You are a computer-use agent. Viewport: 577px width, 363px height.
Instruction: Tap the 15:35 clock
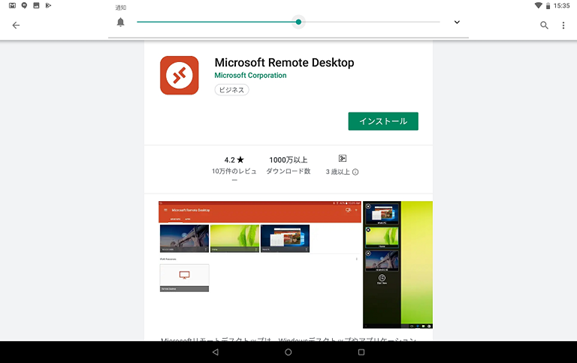click(x=562, y=6)
